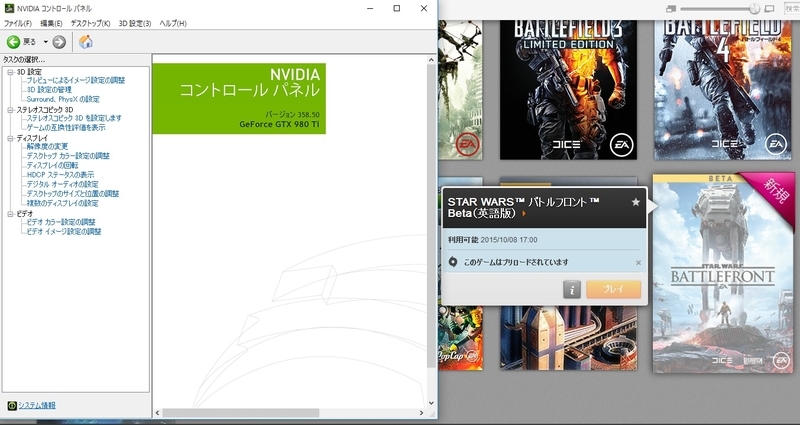
Task: Select the PopCap game cover in Origin
Action: click(460, 338)
